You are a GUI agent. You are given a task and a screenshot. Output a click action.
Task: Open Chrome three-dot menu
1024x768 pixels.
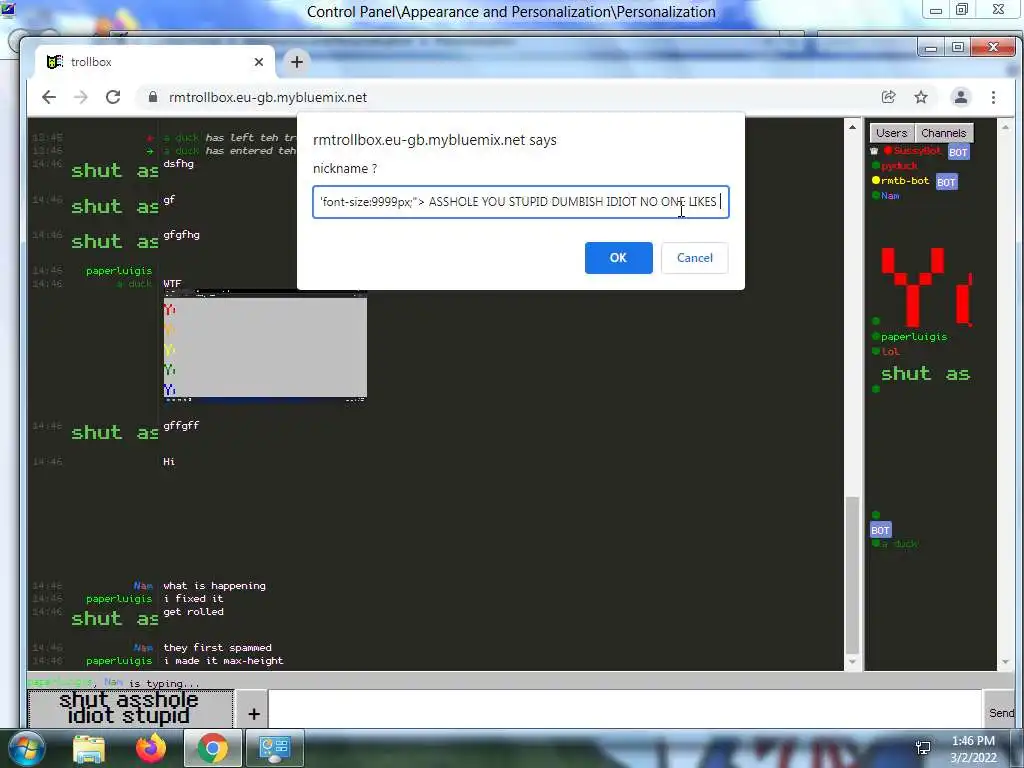click(993, 97)
